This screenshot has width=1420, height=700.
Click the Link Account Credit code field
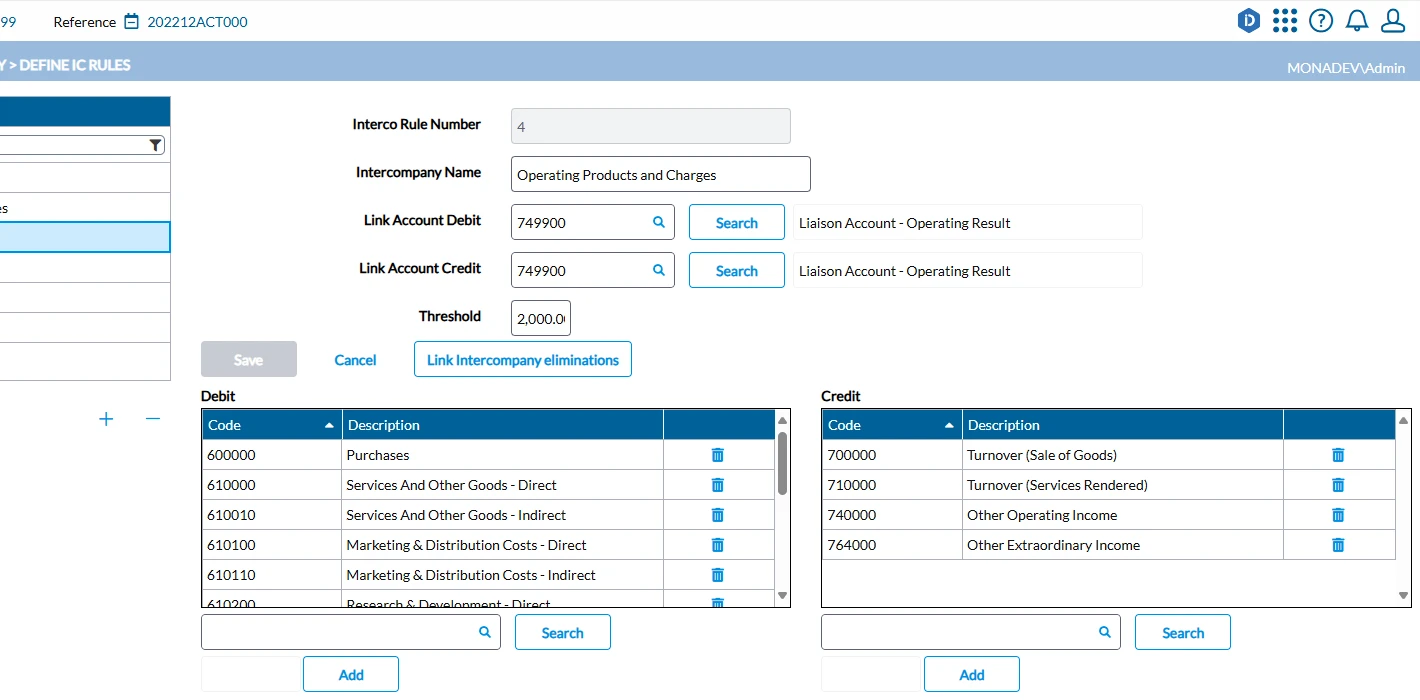593,270
